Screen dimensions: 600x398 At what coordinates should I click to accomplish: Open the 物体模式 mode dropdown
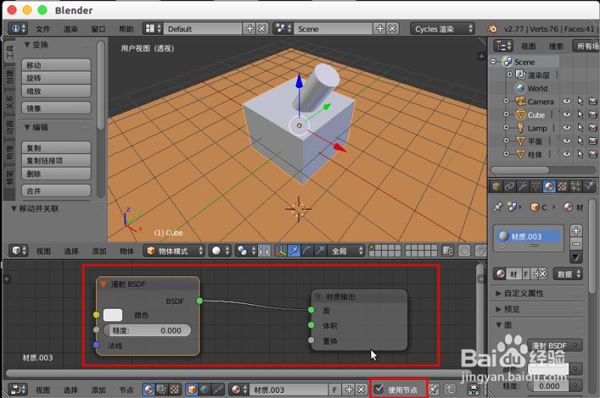point(174,251)
